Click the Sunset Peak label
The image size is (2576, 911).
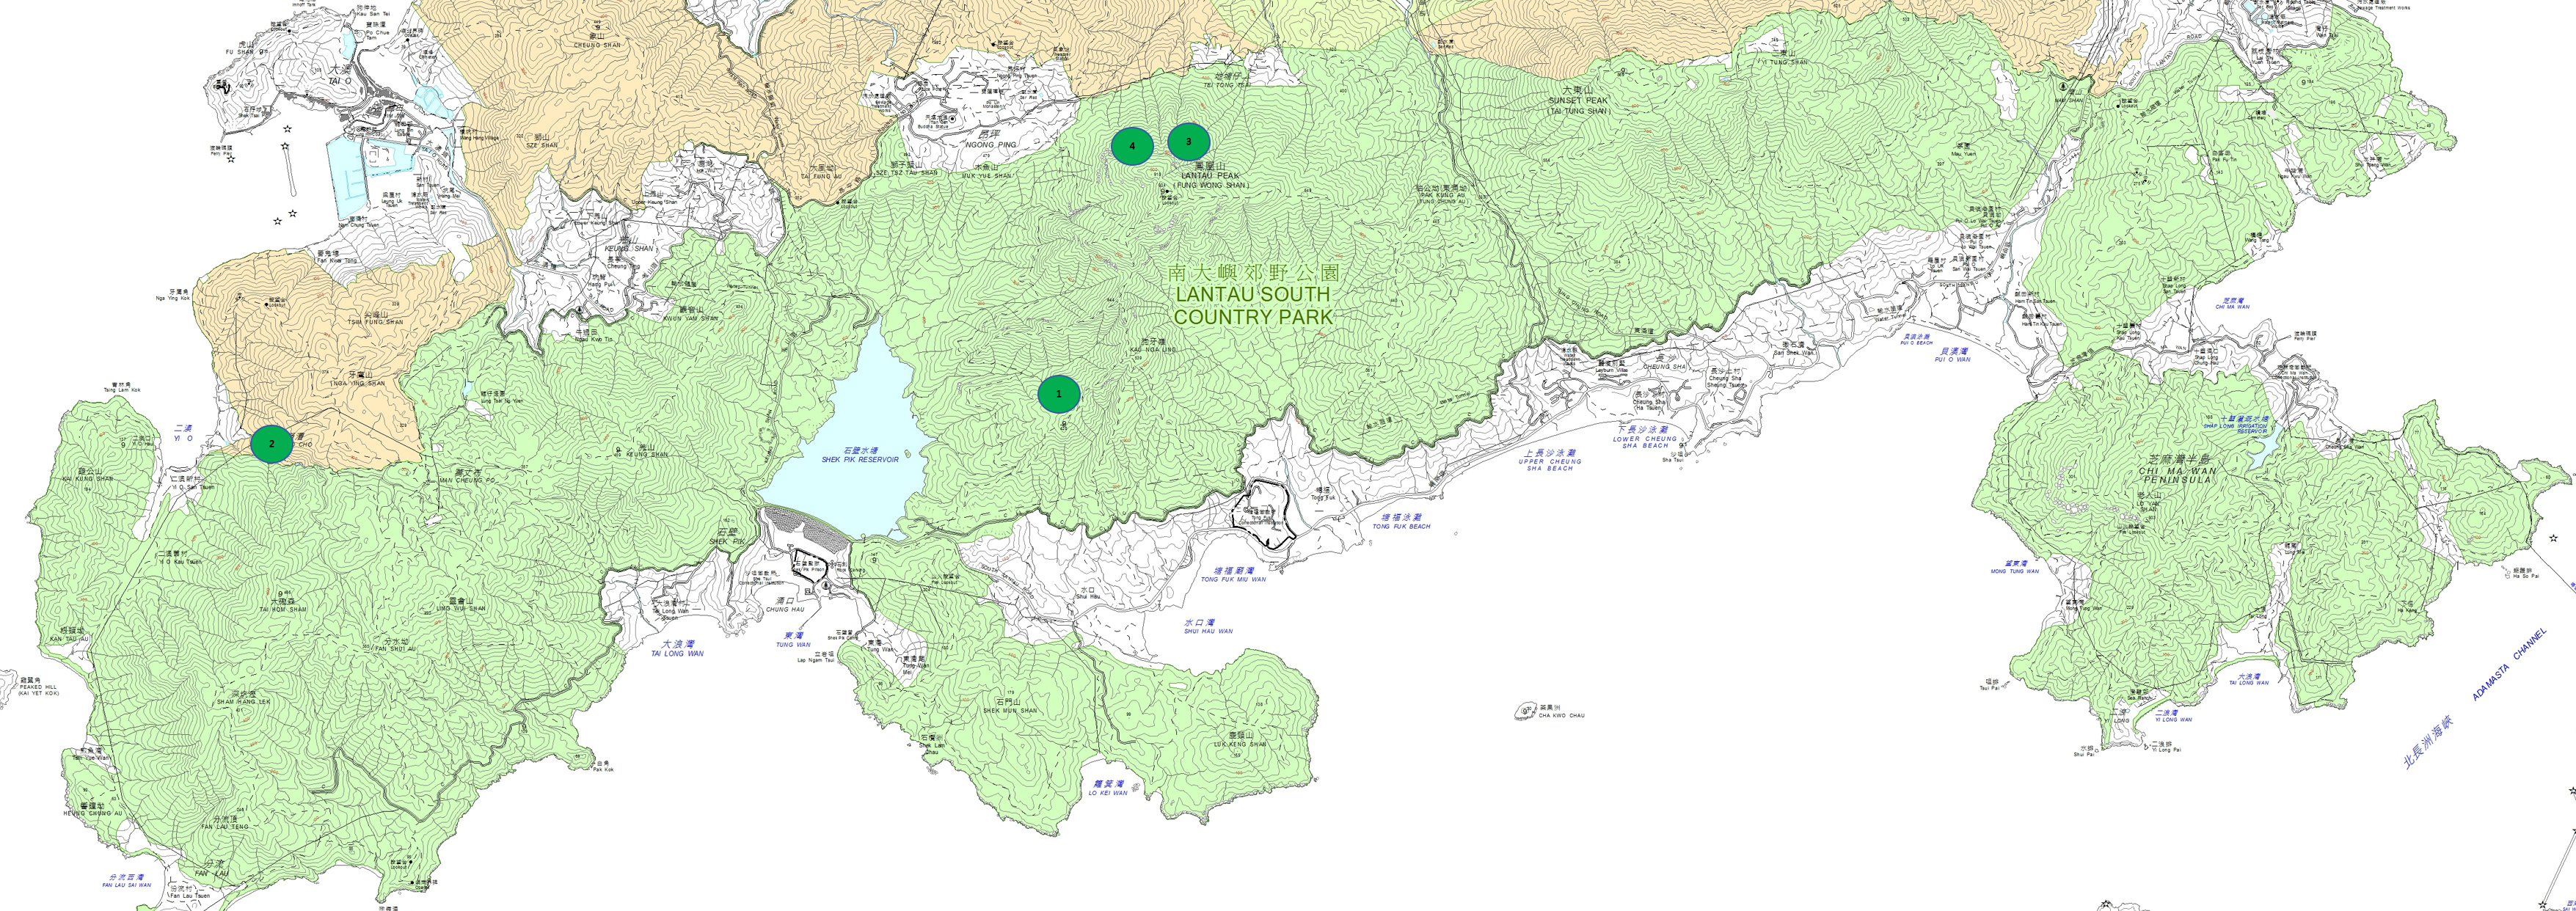click(x=1578, y=101)
